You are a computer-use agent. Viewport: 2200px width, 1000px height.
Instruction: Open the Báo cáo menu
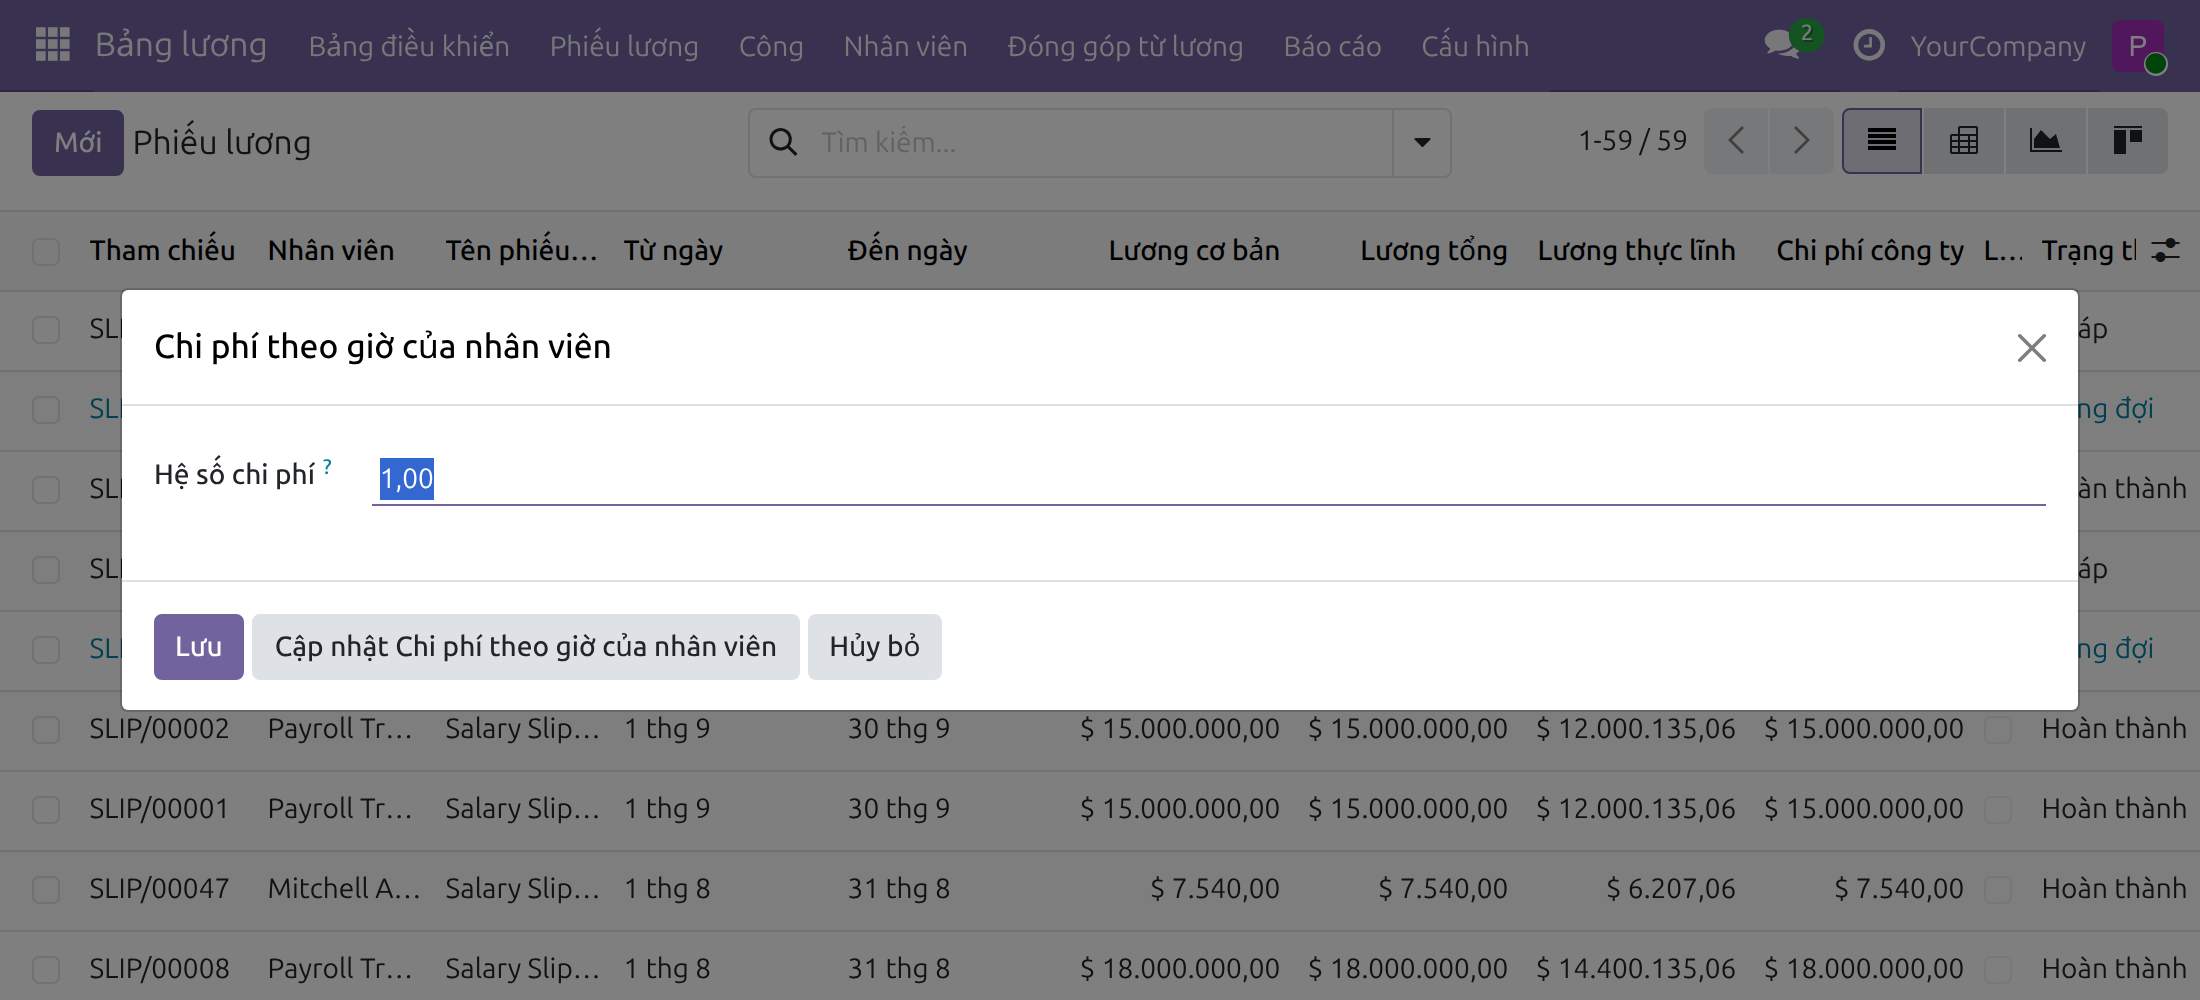click(1333, 46)
